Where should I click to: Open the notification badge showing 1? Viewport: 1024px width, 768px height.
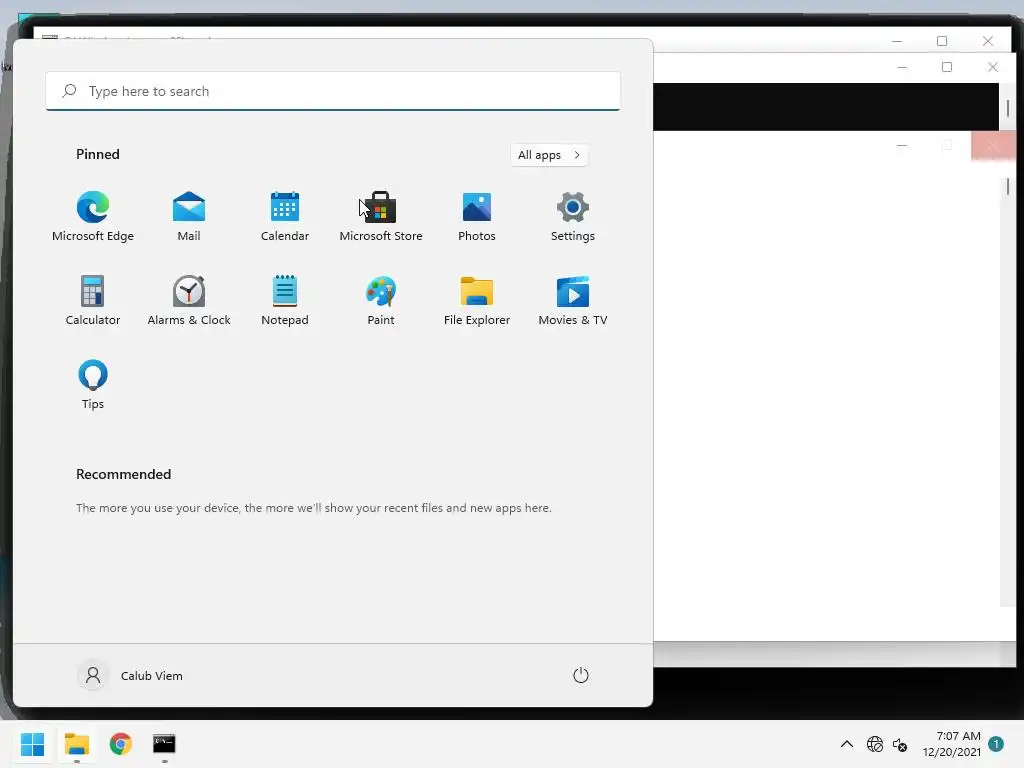tap(996, 743)
